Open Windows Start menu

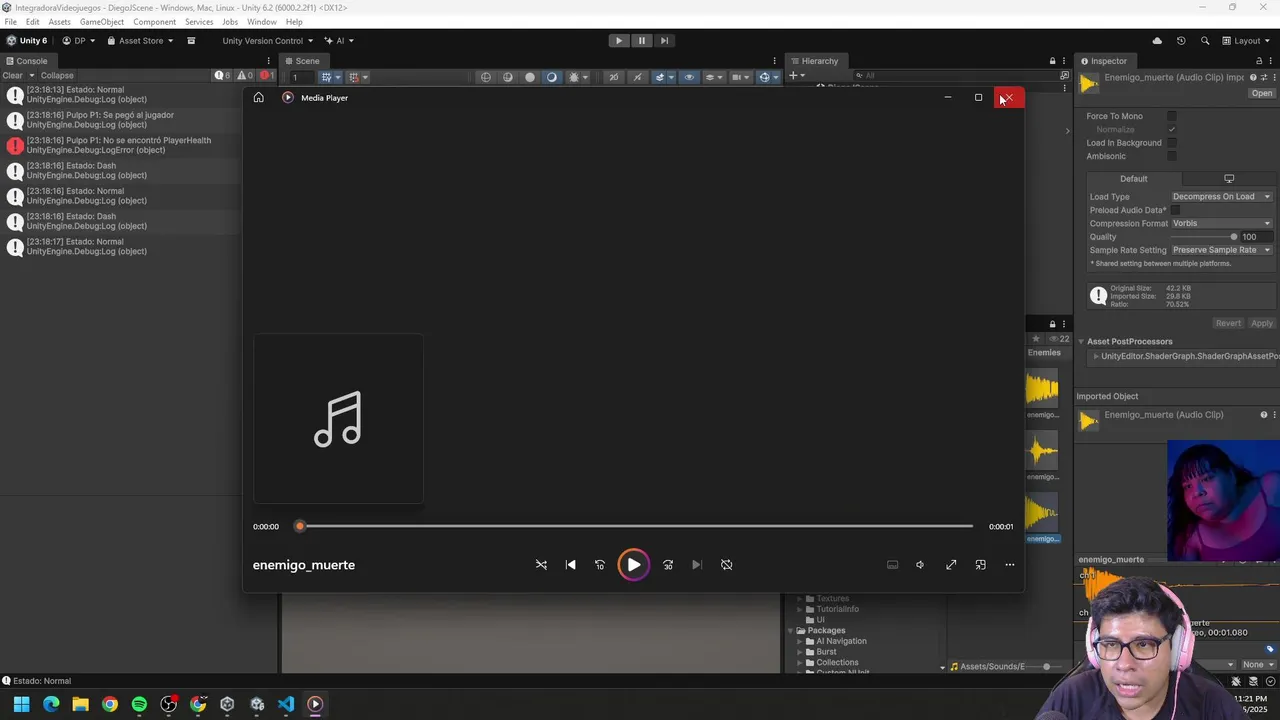21,704
